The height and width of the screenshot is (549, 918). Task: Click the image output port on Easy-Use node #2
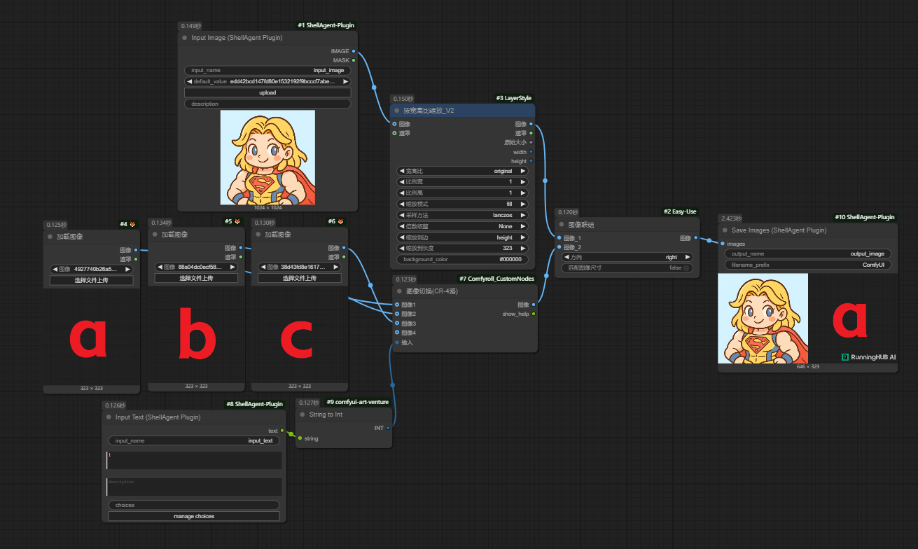coord(696,238)
